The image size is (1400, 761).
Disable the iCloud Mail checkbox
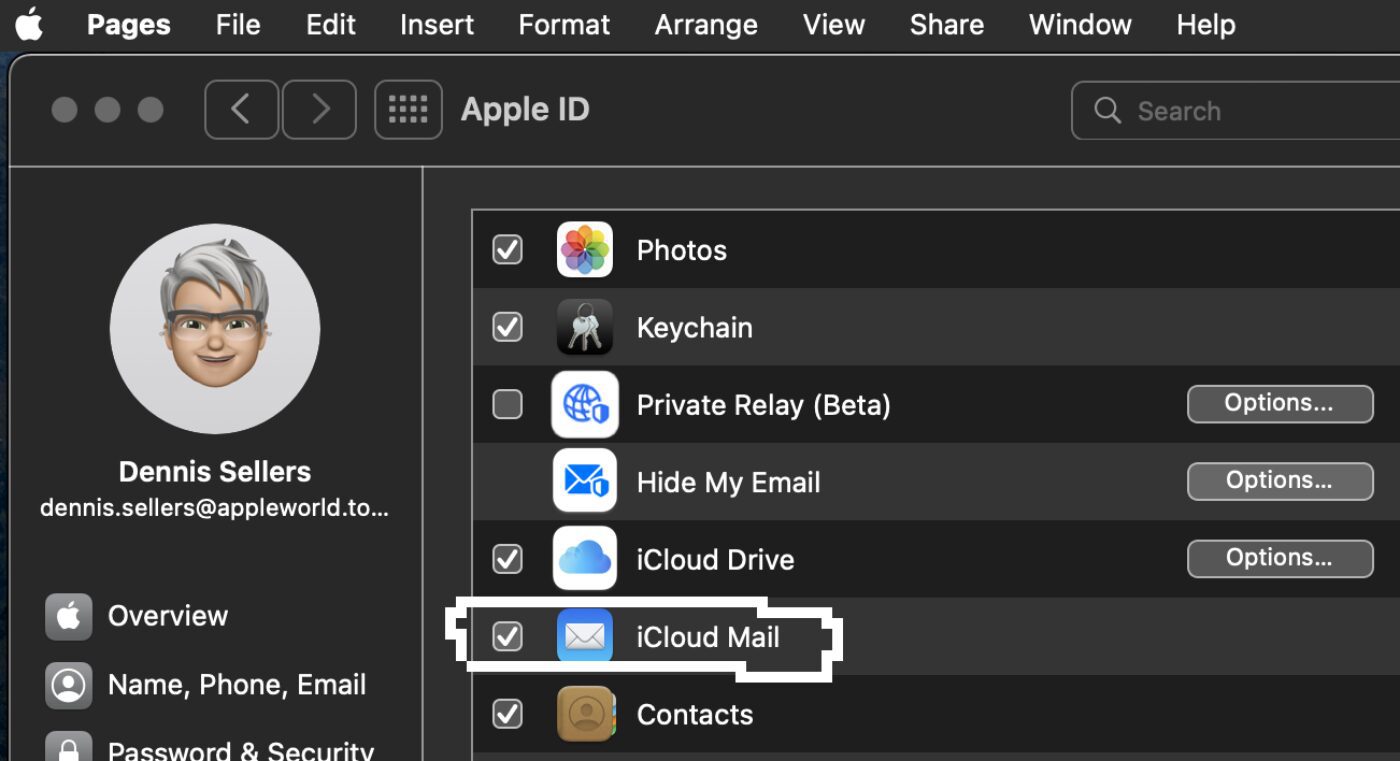(508, 637)
